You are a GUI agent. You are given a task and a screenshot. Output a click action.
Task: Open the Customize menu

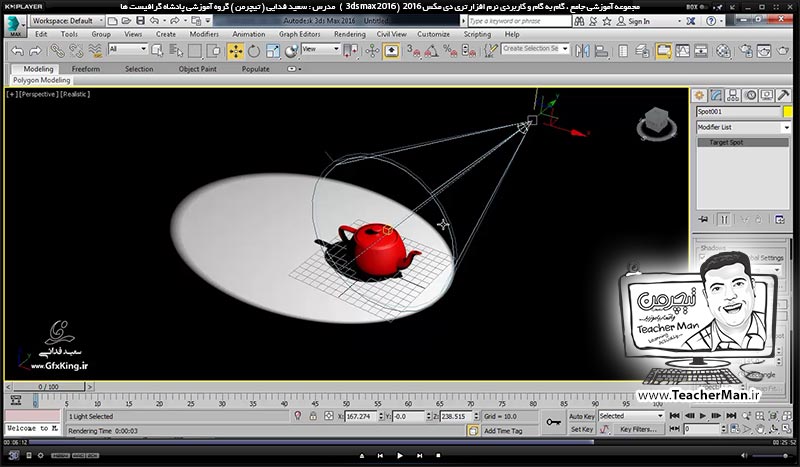pyautogui.click(x=433, y=34)
